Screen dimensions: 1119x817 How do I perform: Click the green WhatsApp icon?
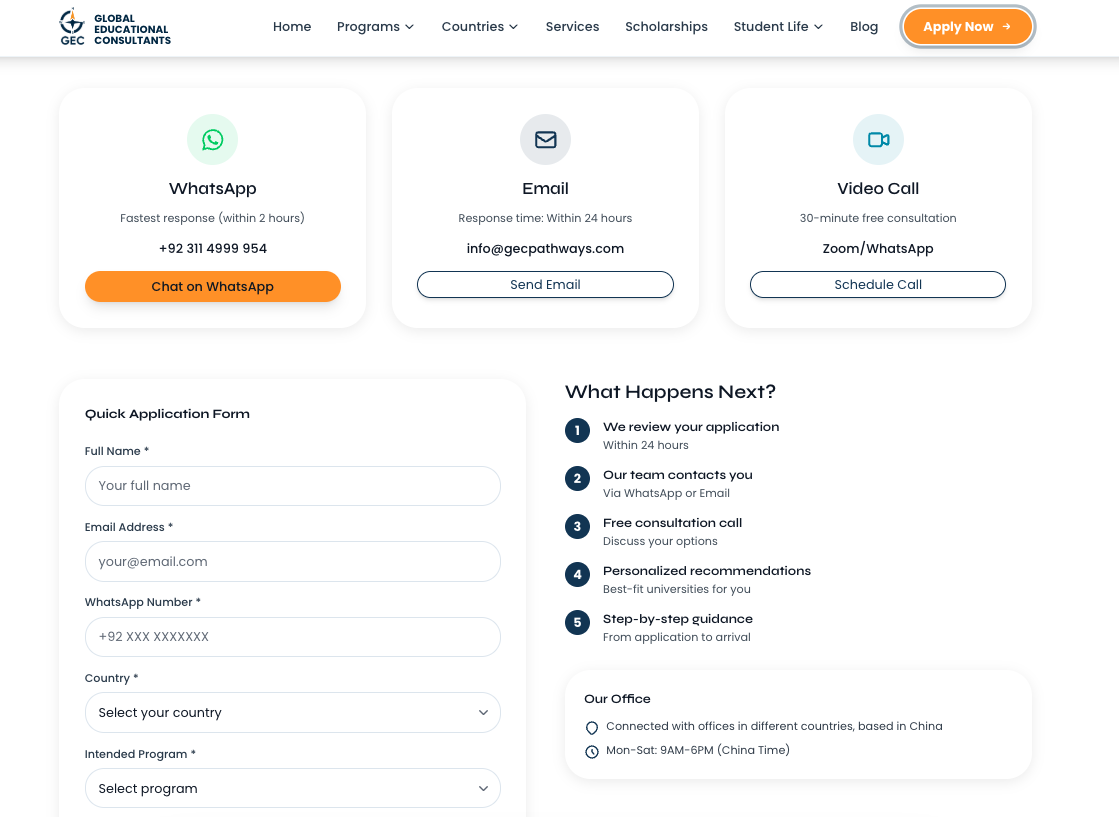click(x=212, y=140)
